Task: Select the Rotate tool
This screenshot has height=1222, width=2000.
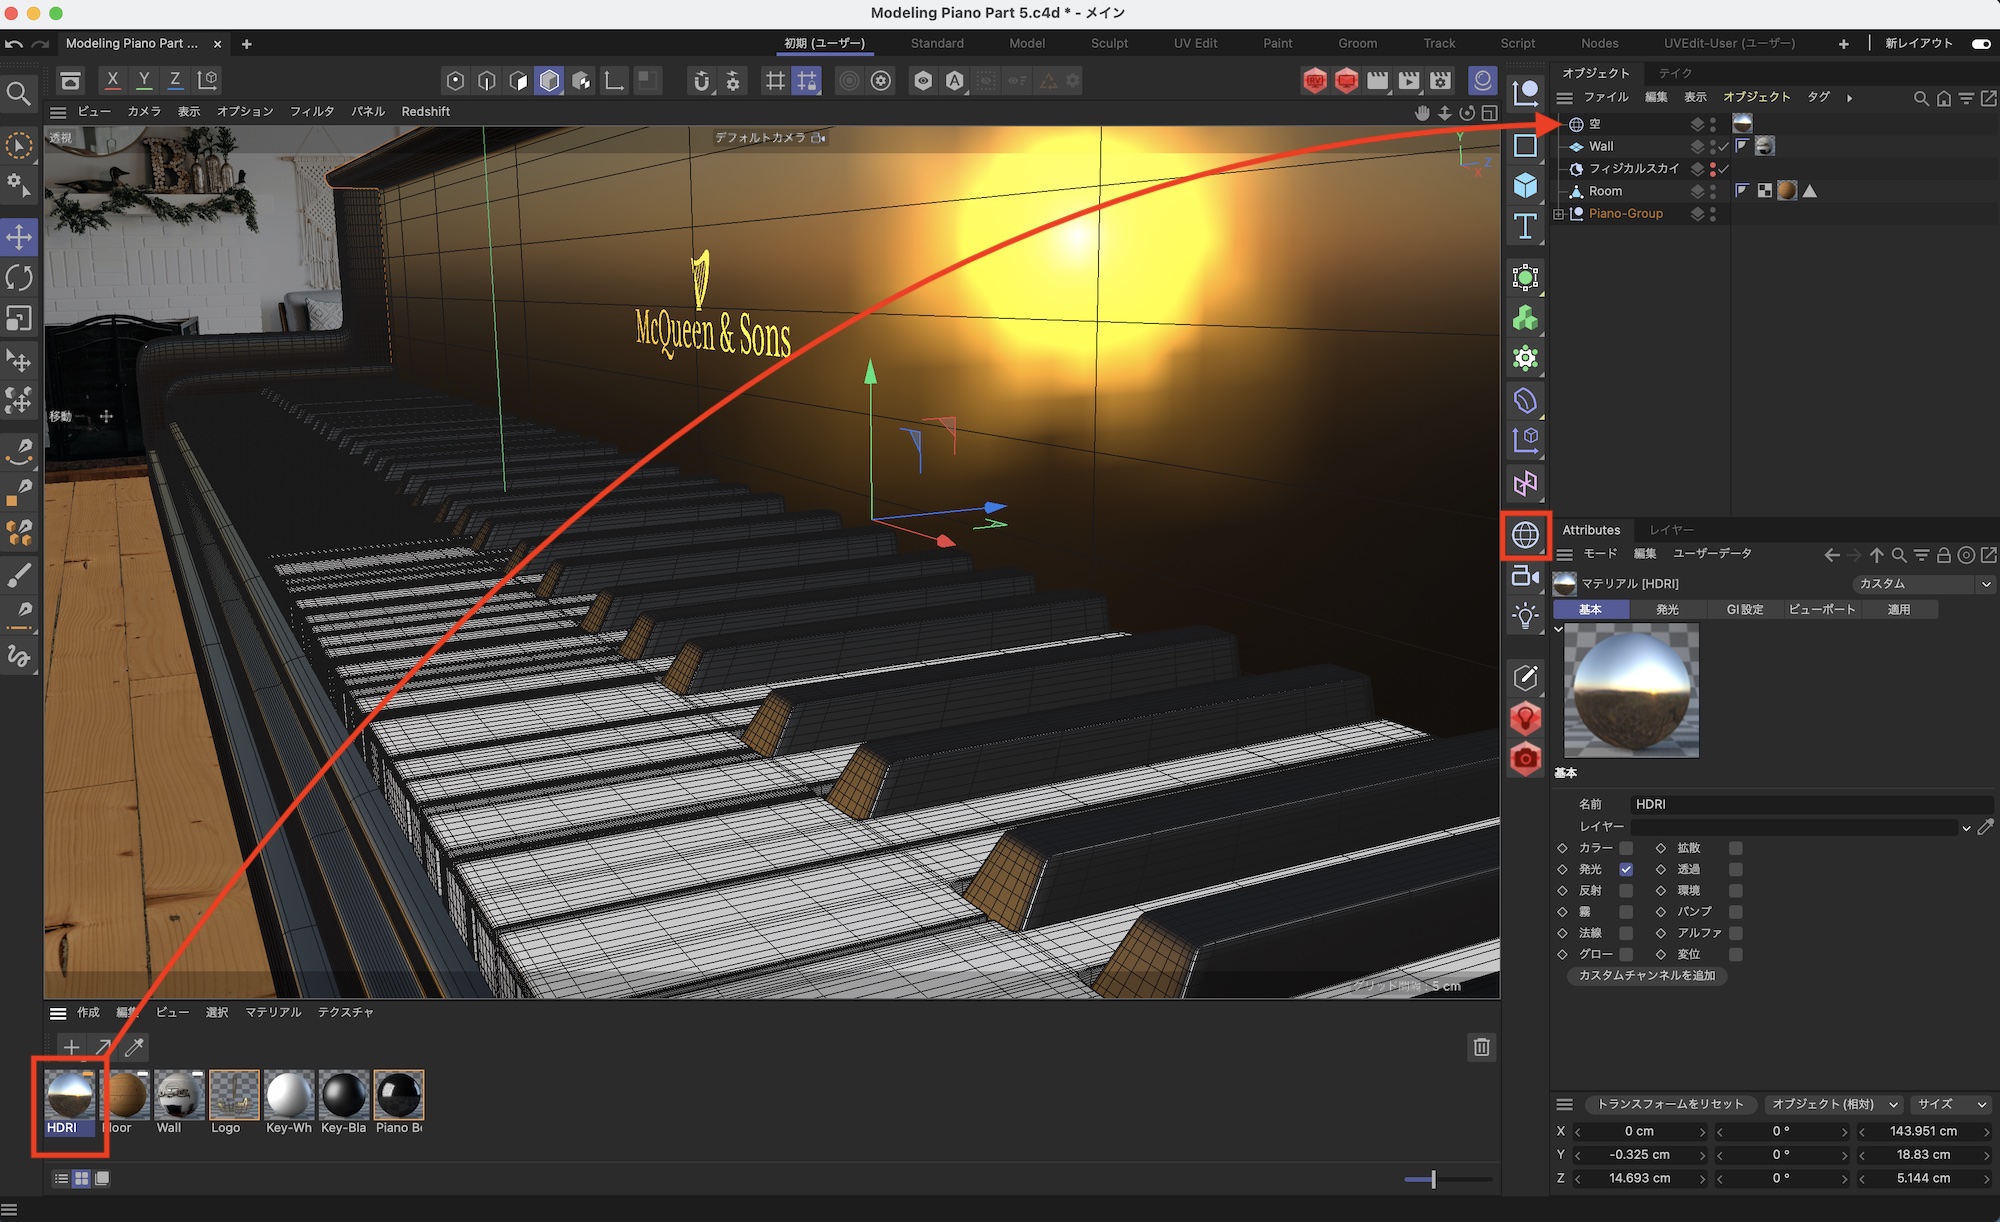Action: click(x=19, y=277)
